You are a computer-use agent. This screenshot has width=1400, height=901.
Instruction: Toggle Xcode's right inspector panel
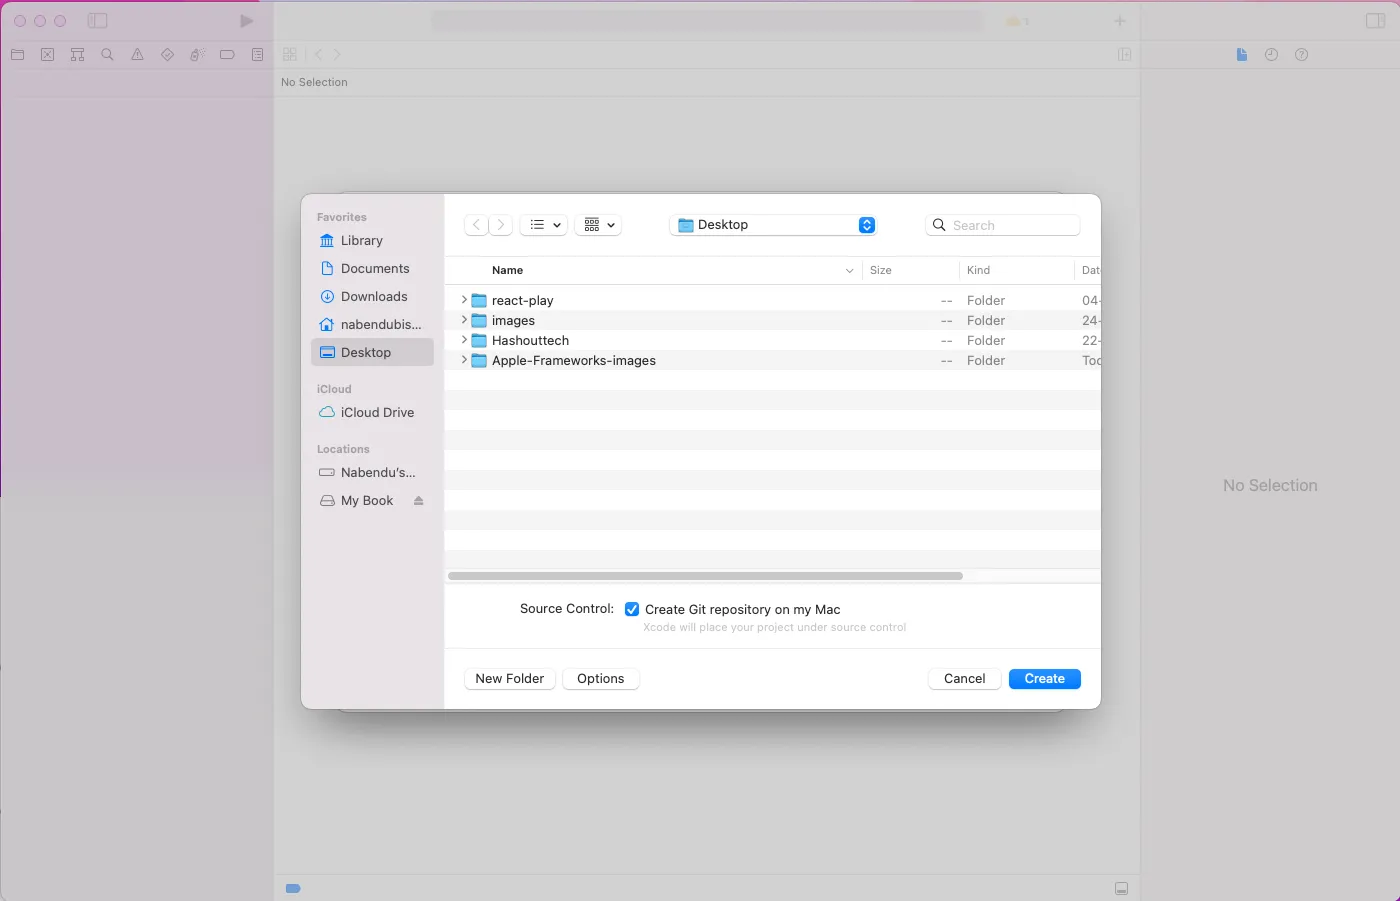pos(1375,21)
